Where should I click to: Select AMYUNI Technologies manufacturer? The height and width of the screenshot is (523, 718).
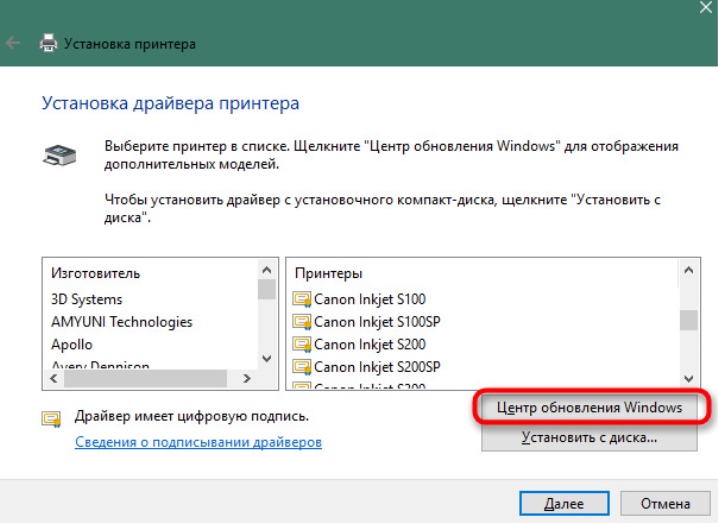tap(121, 322)
